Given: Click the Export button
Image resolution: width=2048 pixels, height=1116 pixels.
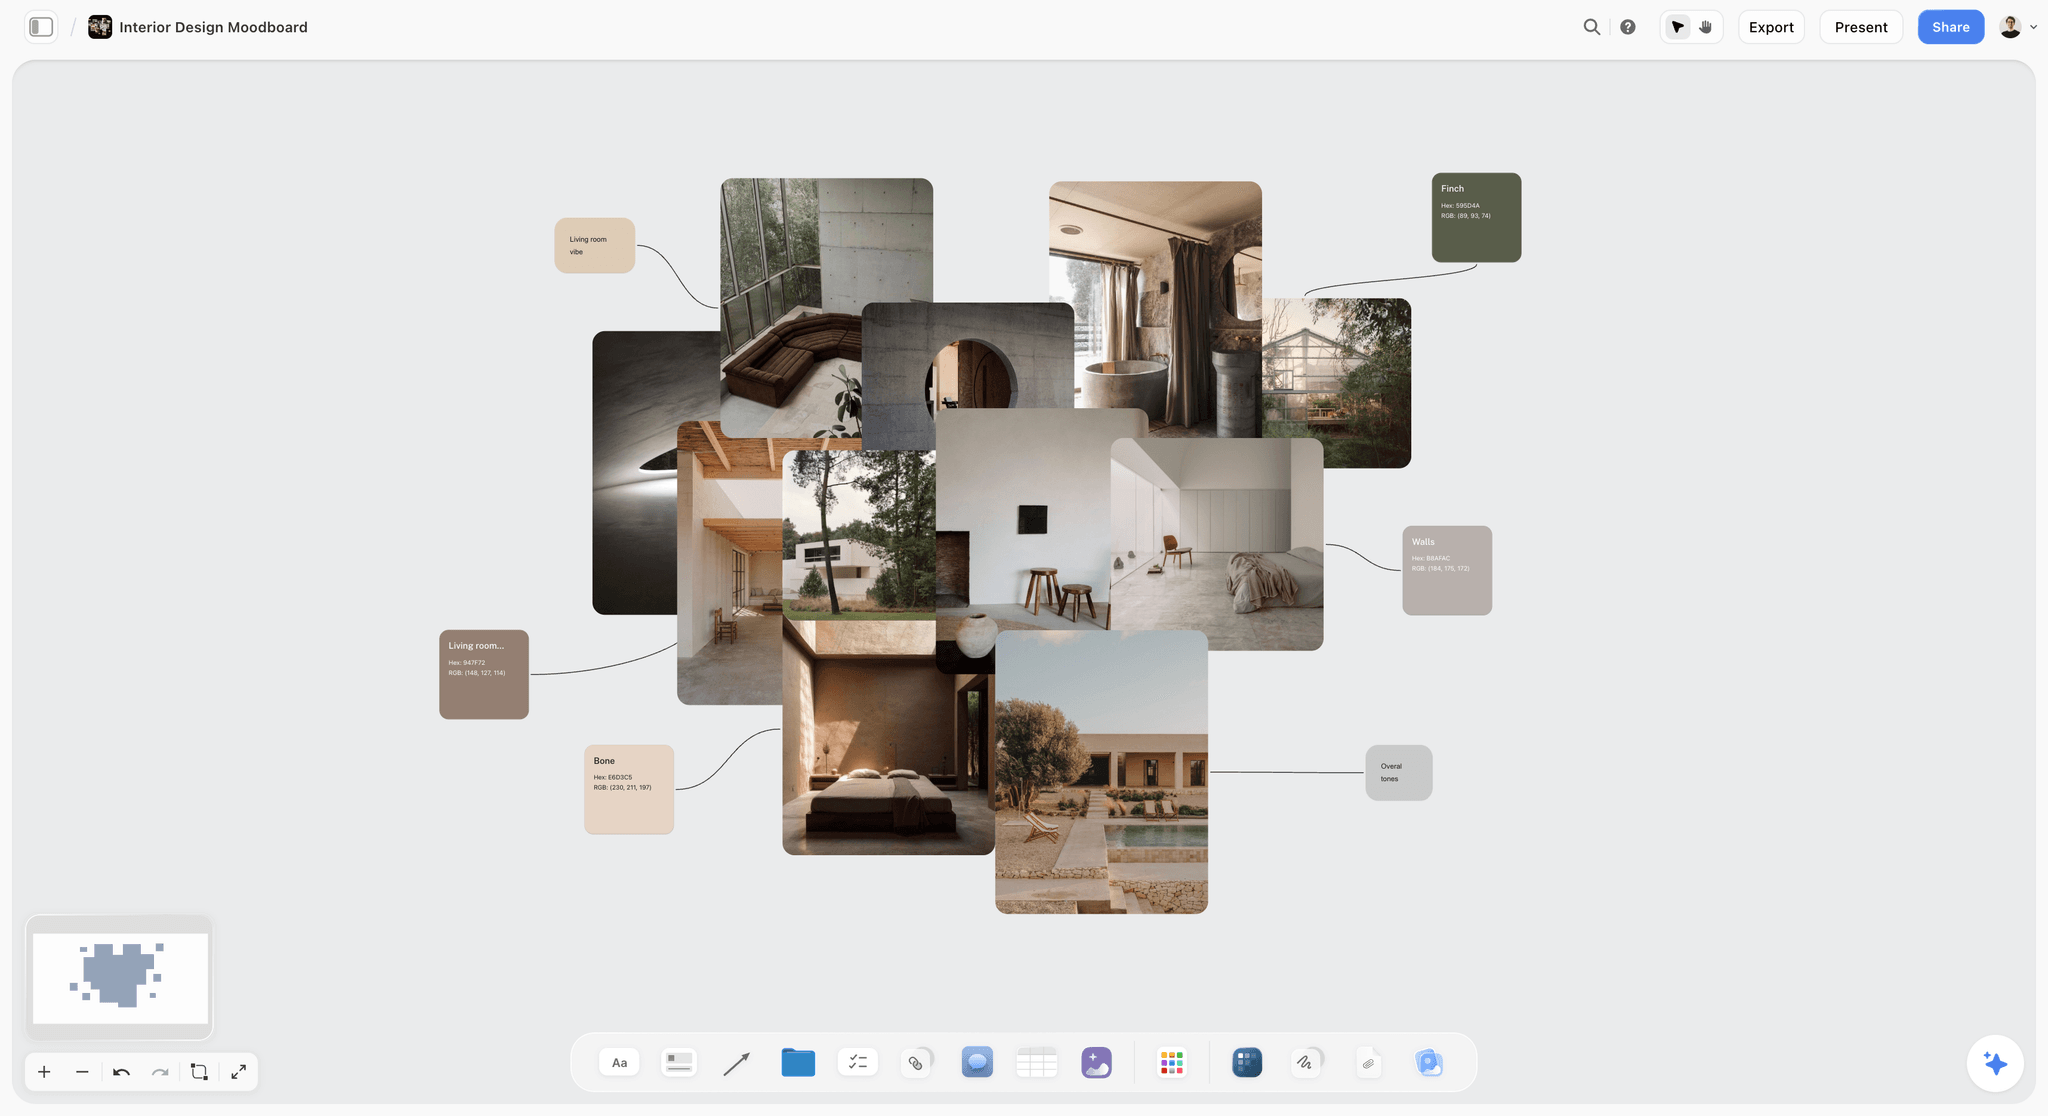Looking at the screenshot, I should pyautogui.click(x=1771, y=27).
